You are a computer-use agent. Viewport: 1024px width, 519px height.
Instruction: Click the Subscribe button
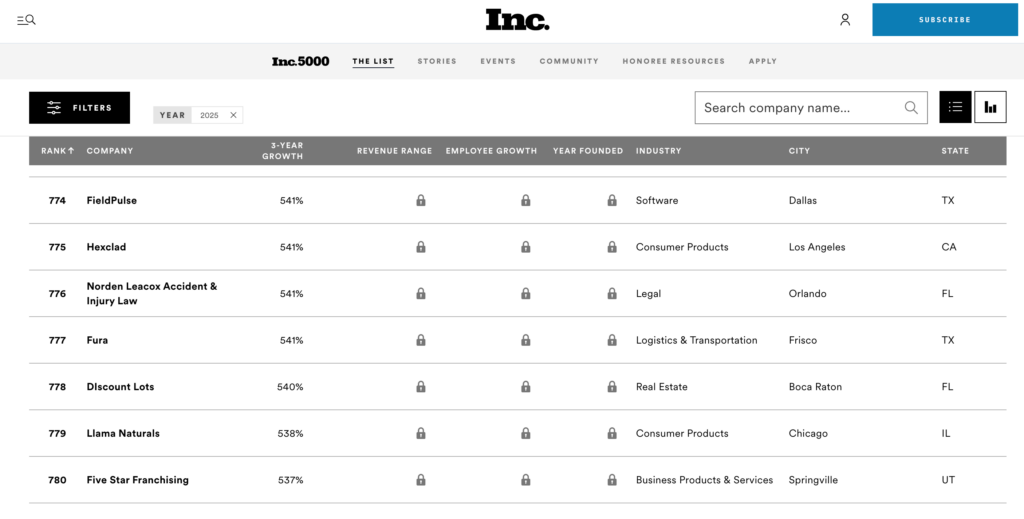point(944,20)
